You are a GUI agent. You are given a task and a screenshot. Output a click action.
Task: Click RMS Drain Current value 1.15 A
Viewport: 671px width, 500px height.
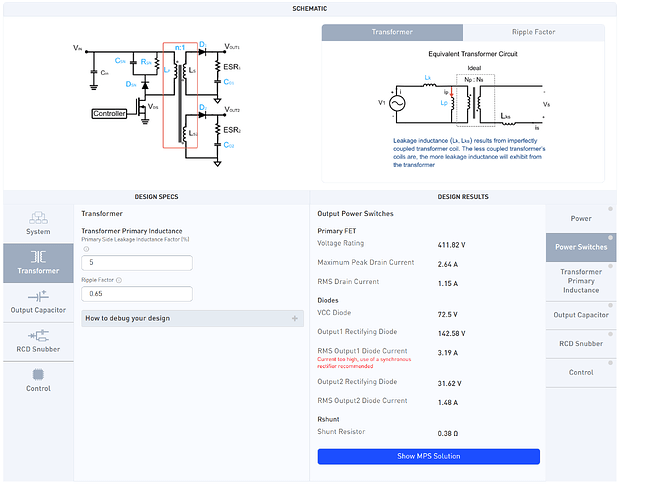coord(448,284)
